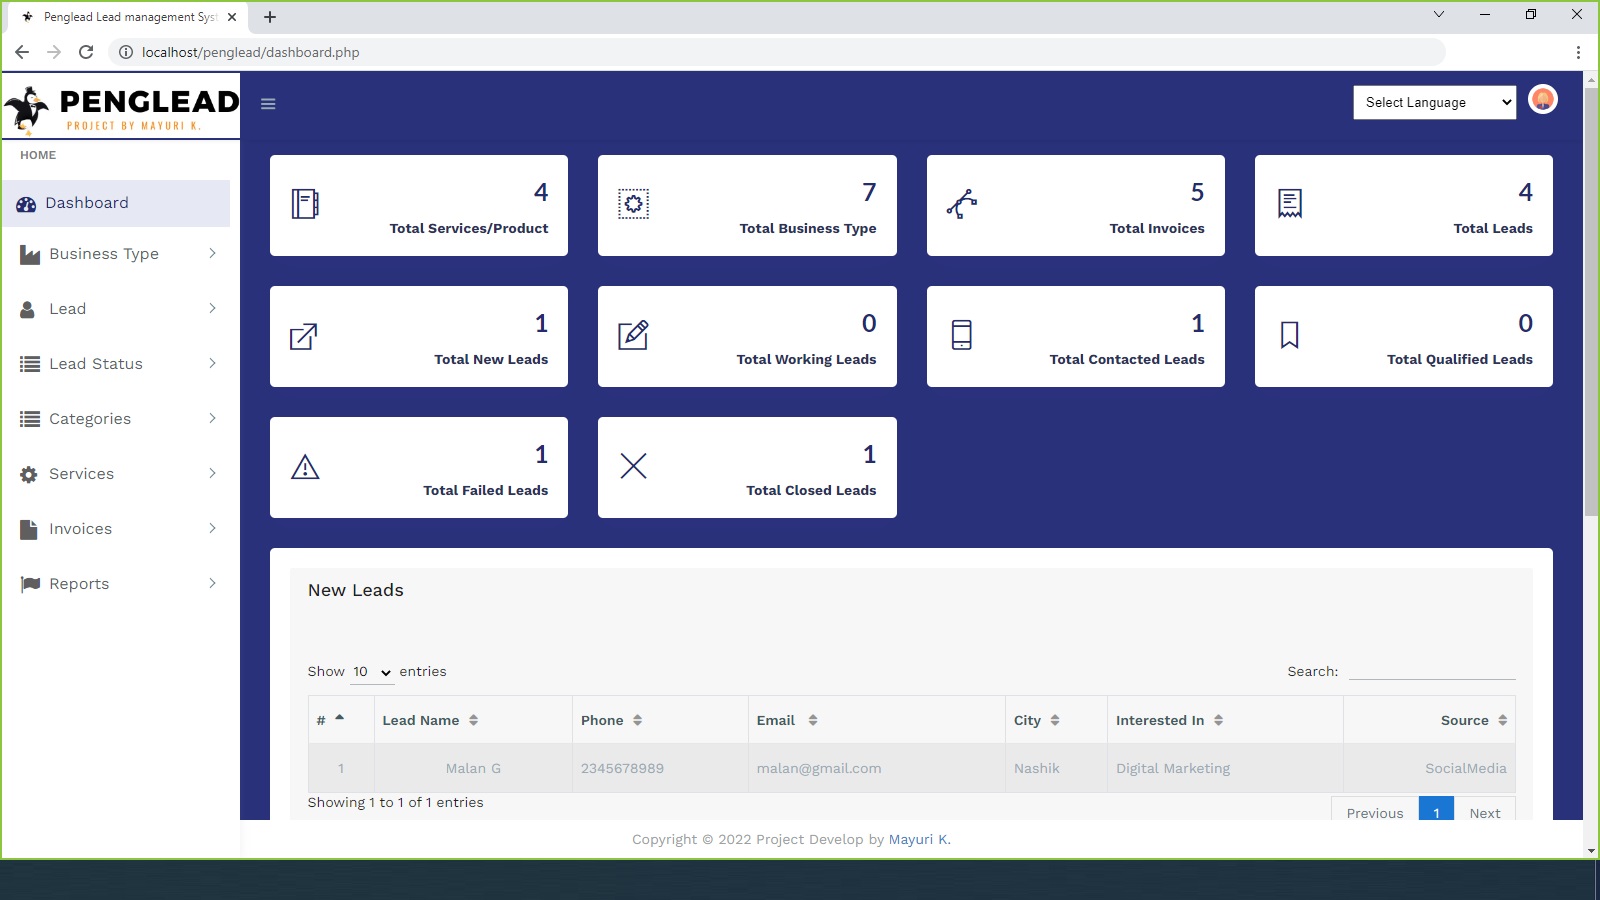The image size is (1600, 900).
Task: Click the Total Qualified Leads bookmark icon
Action: coord(1290,335)
